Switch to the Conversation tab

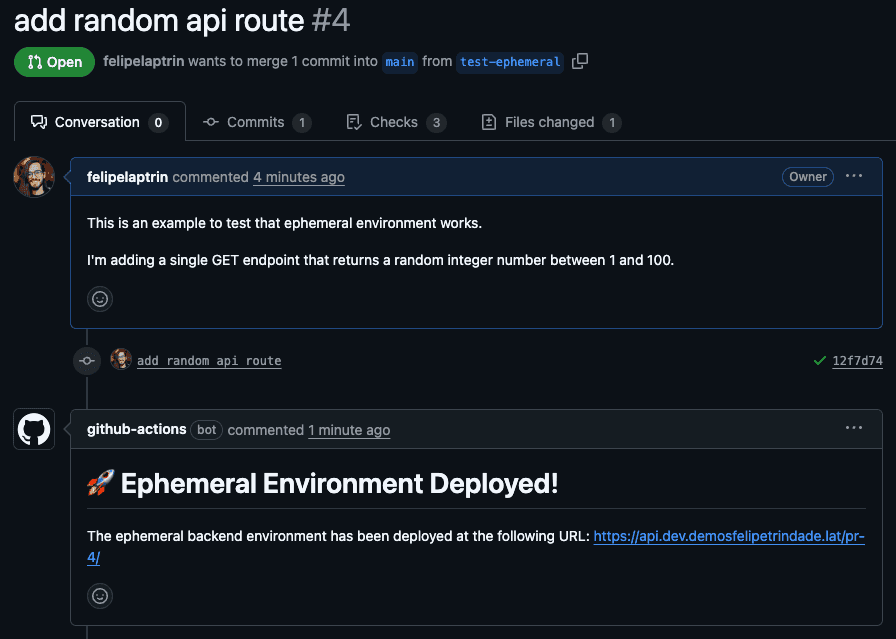coord(99,122)
